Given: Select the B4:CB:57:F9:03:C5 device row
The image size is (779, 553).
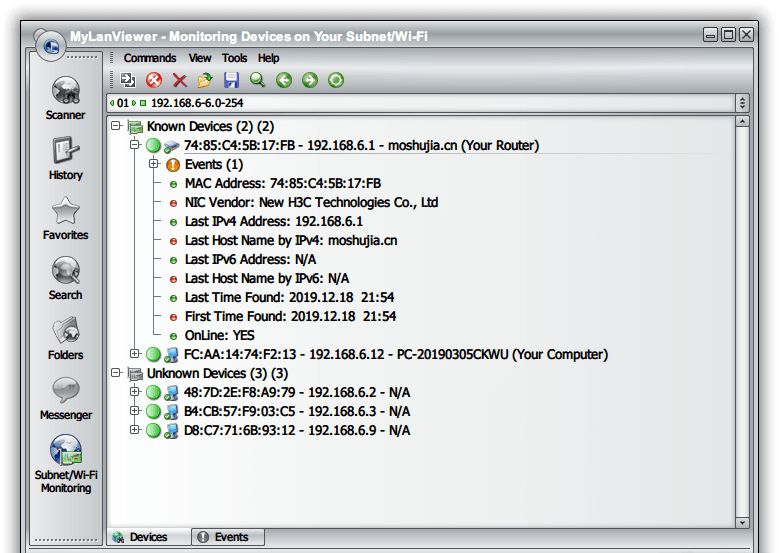Looking at the screenshot, I should pos(297,412).
